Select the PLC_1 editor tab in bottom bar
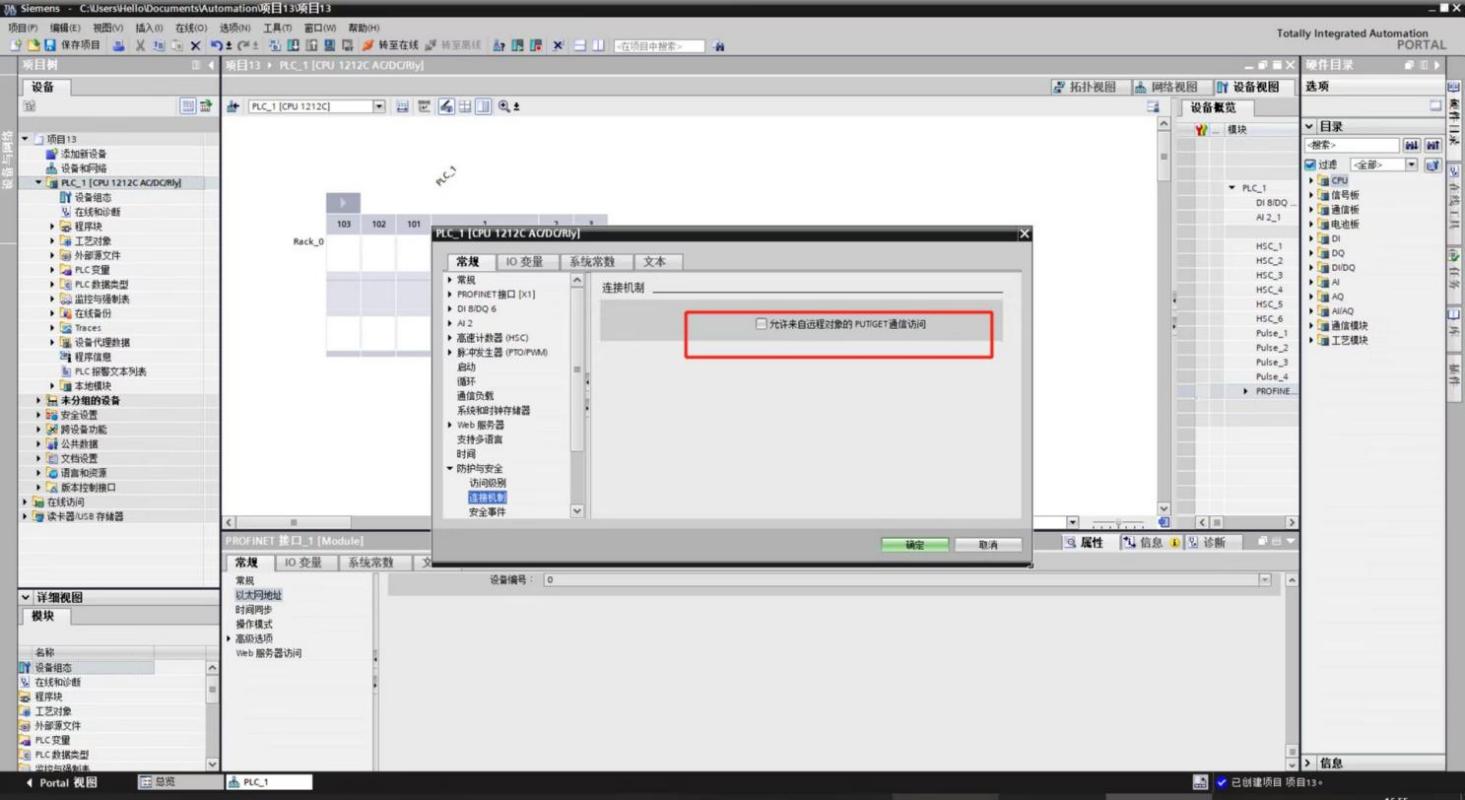Viewport: 1465px width, 800px height. click(x=268, y=782)
